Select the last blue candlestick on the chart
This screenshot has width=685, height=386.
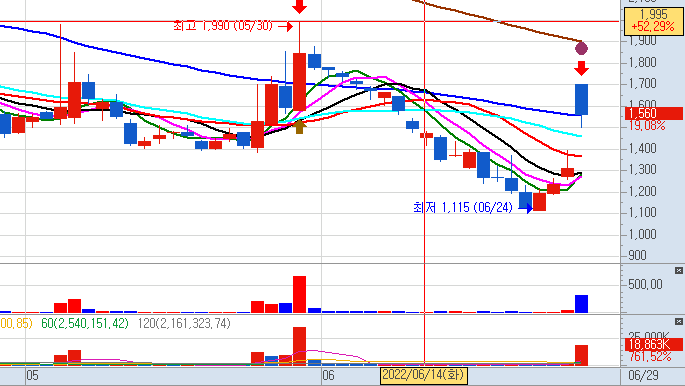(581, 100)
